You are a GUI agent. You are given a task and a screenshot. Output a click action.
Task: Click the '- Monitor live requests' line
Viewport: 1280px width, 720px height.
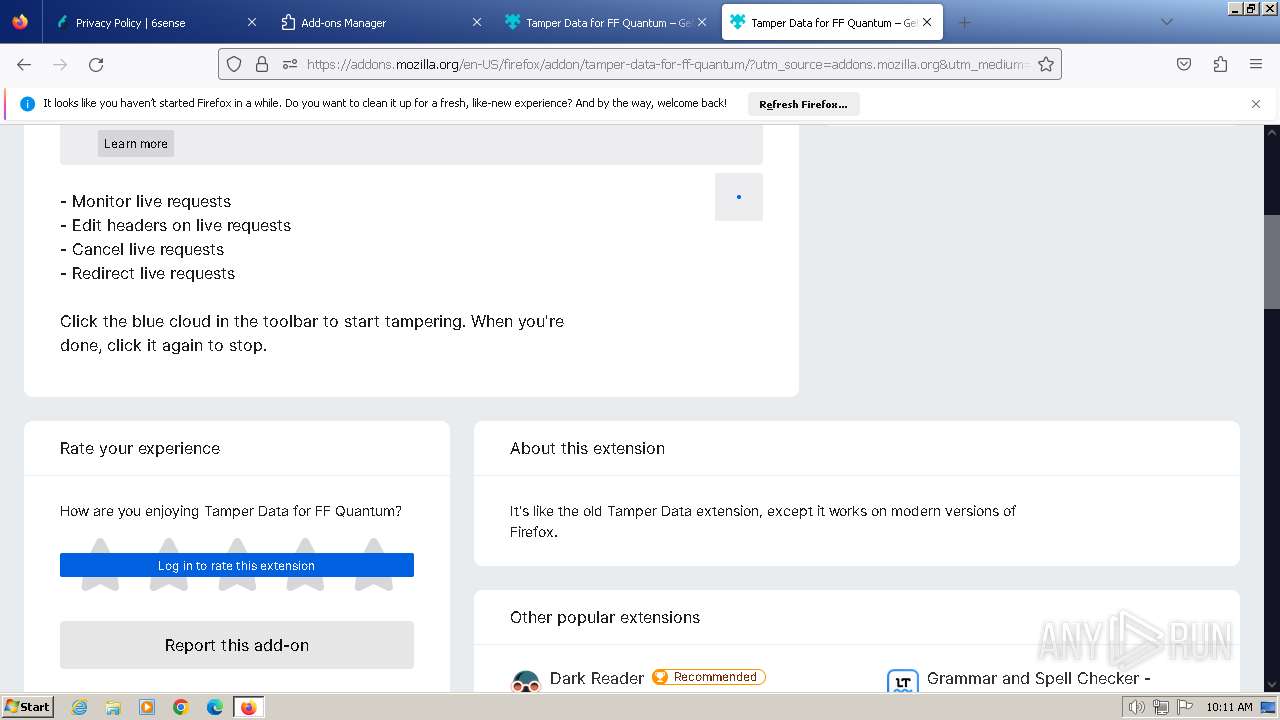click(146, 201)
